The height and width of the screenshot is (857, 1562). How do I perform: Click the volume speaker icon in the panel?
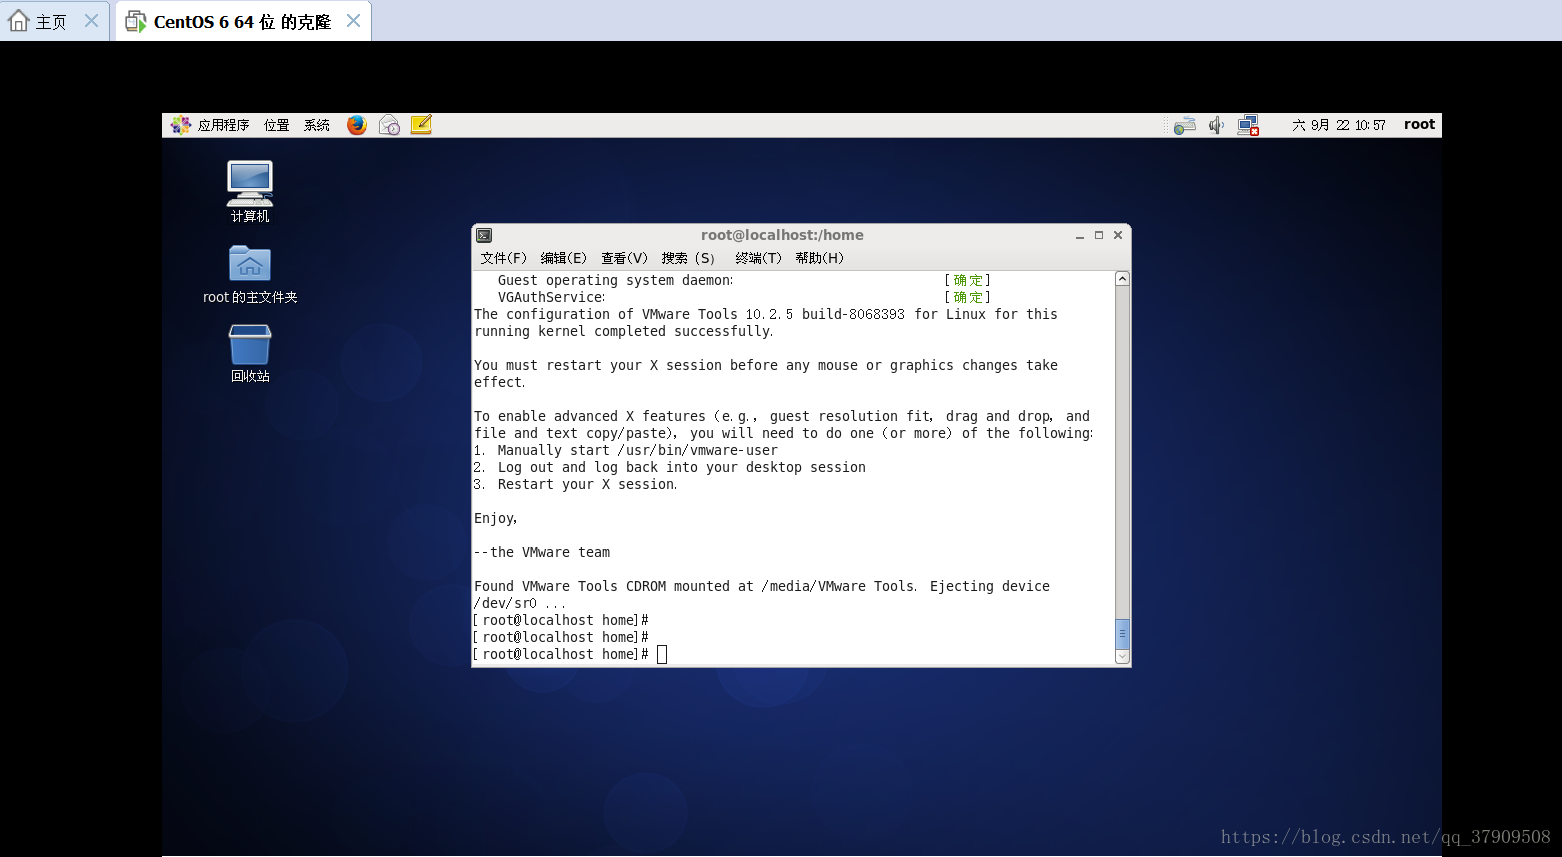[1216, 125]
